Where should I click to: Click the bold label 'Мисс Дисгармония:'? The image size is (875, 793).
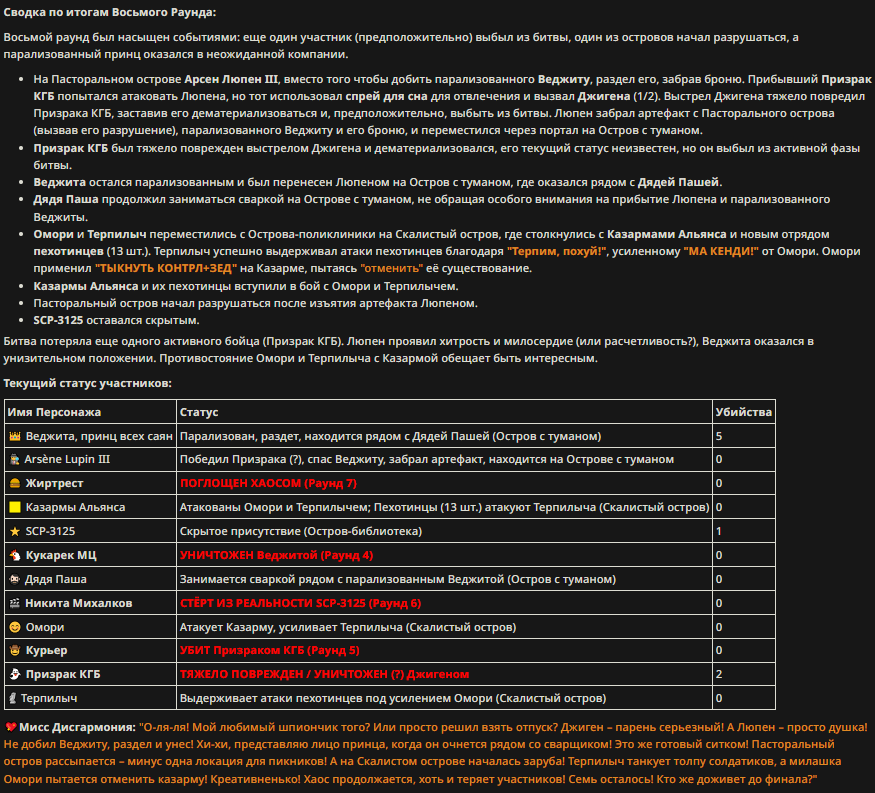[x=78, y=727]
